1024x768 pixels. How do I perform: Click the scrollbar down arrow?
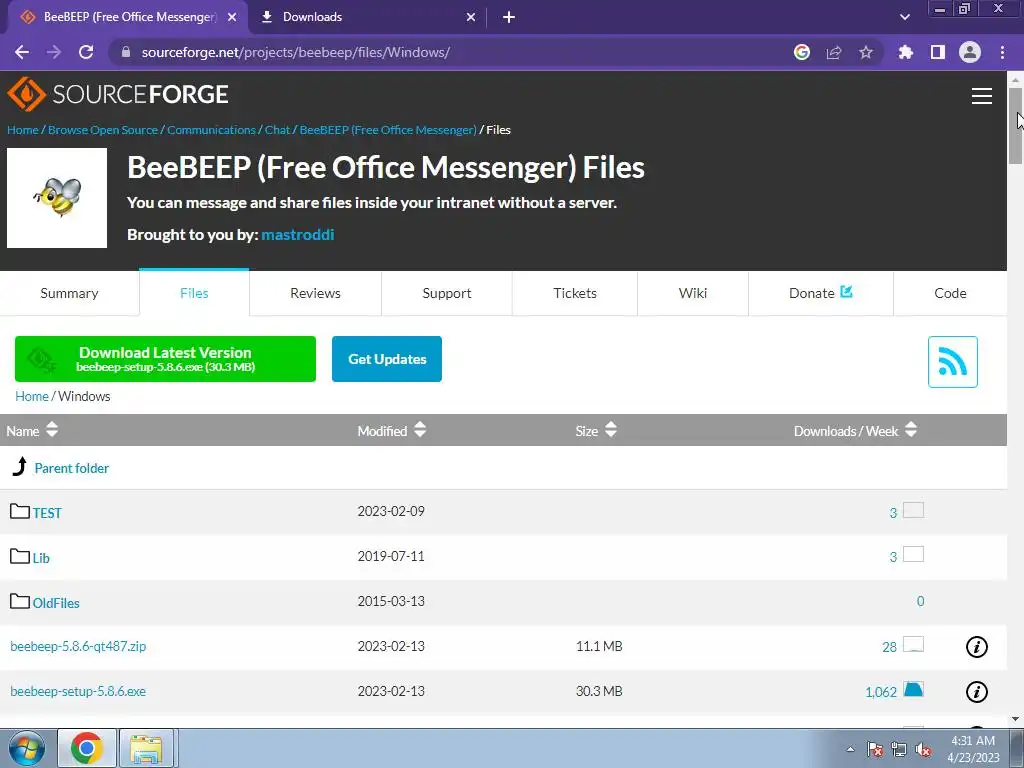pyautogui.click(x=1015, y=719)
